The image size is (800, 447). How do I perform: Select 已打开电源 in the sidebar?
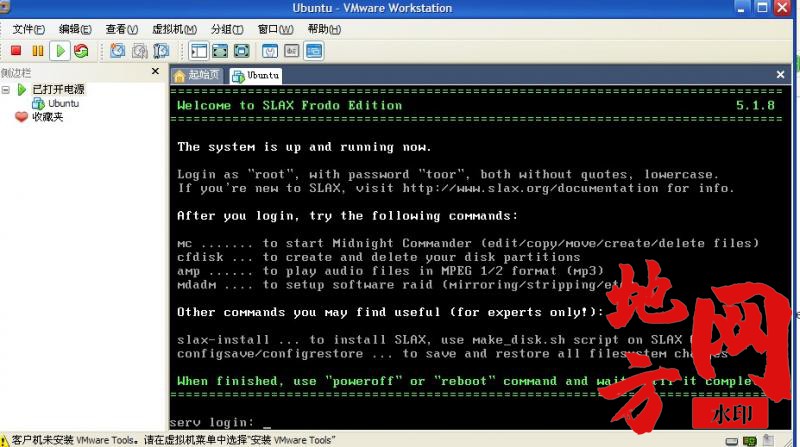[x=58, y=89]
